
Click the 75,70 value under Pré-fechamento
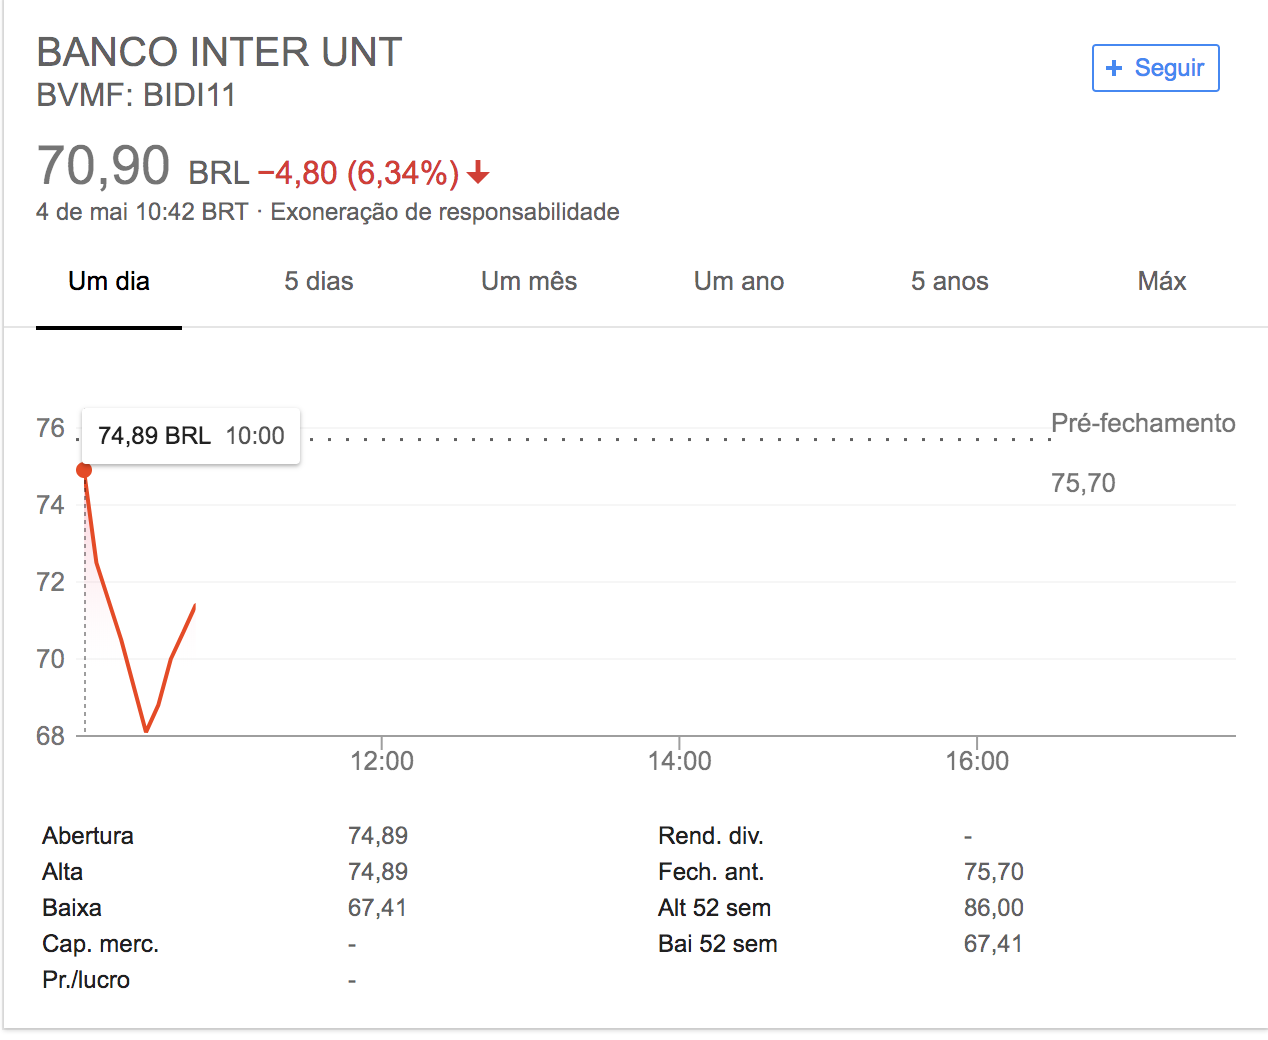tap(1083, 483)
